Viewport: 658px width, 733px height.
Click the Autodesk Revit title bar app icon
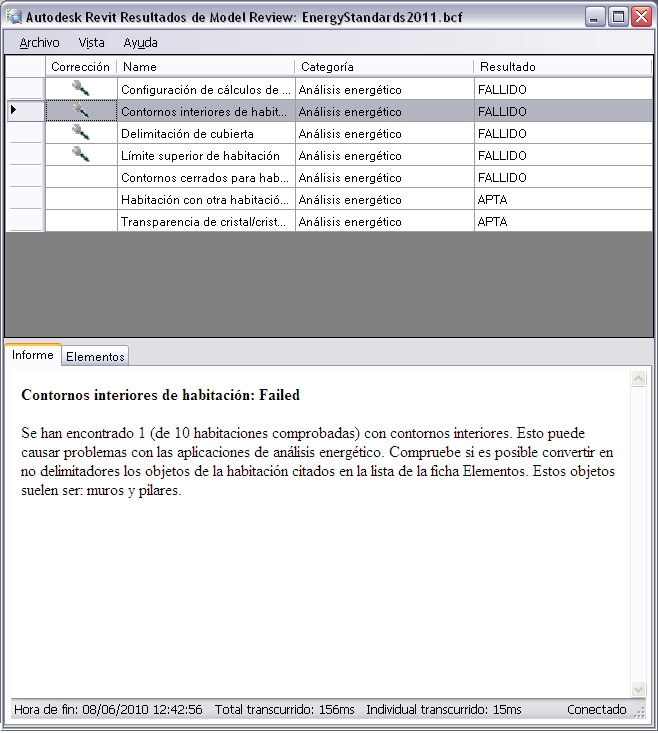click(14, 17)
